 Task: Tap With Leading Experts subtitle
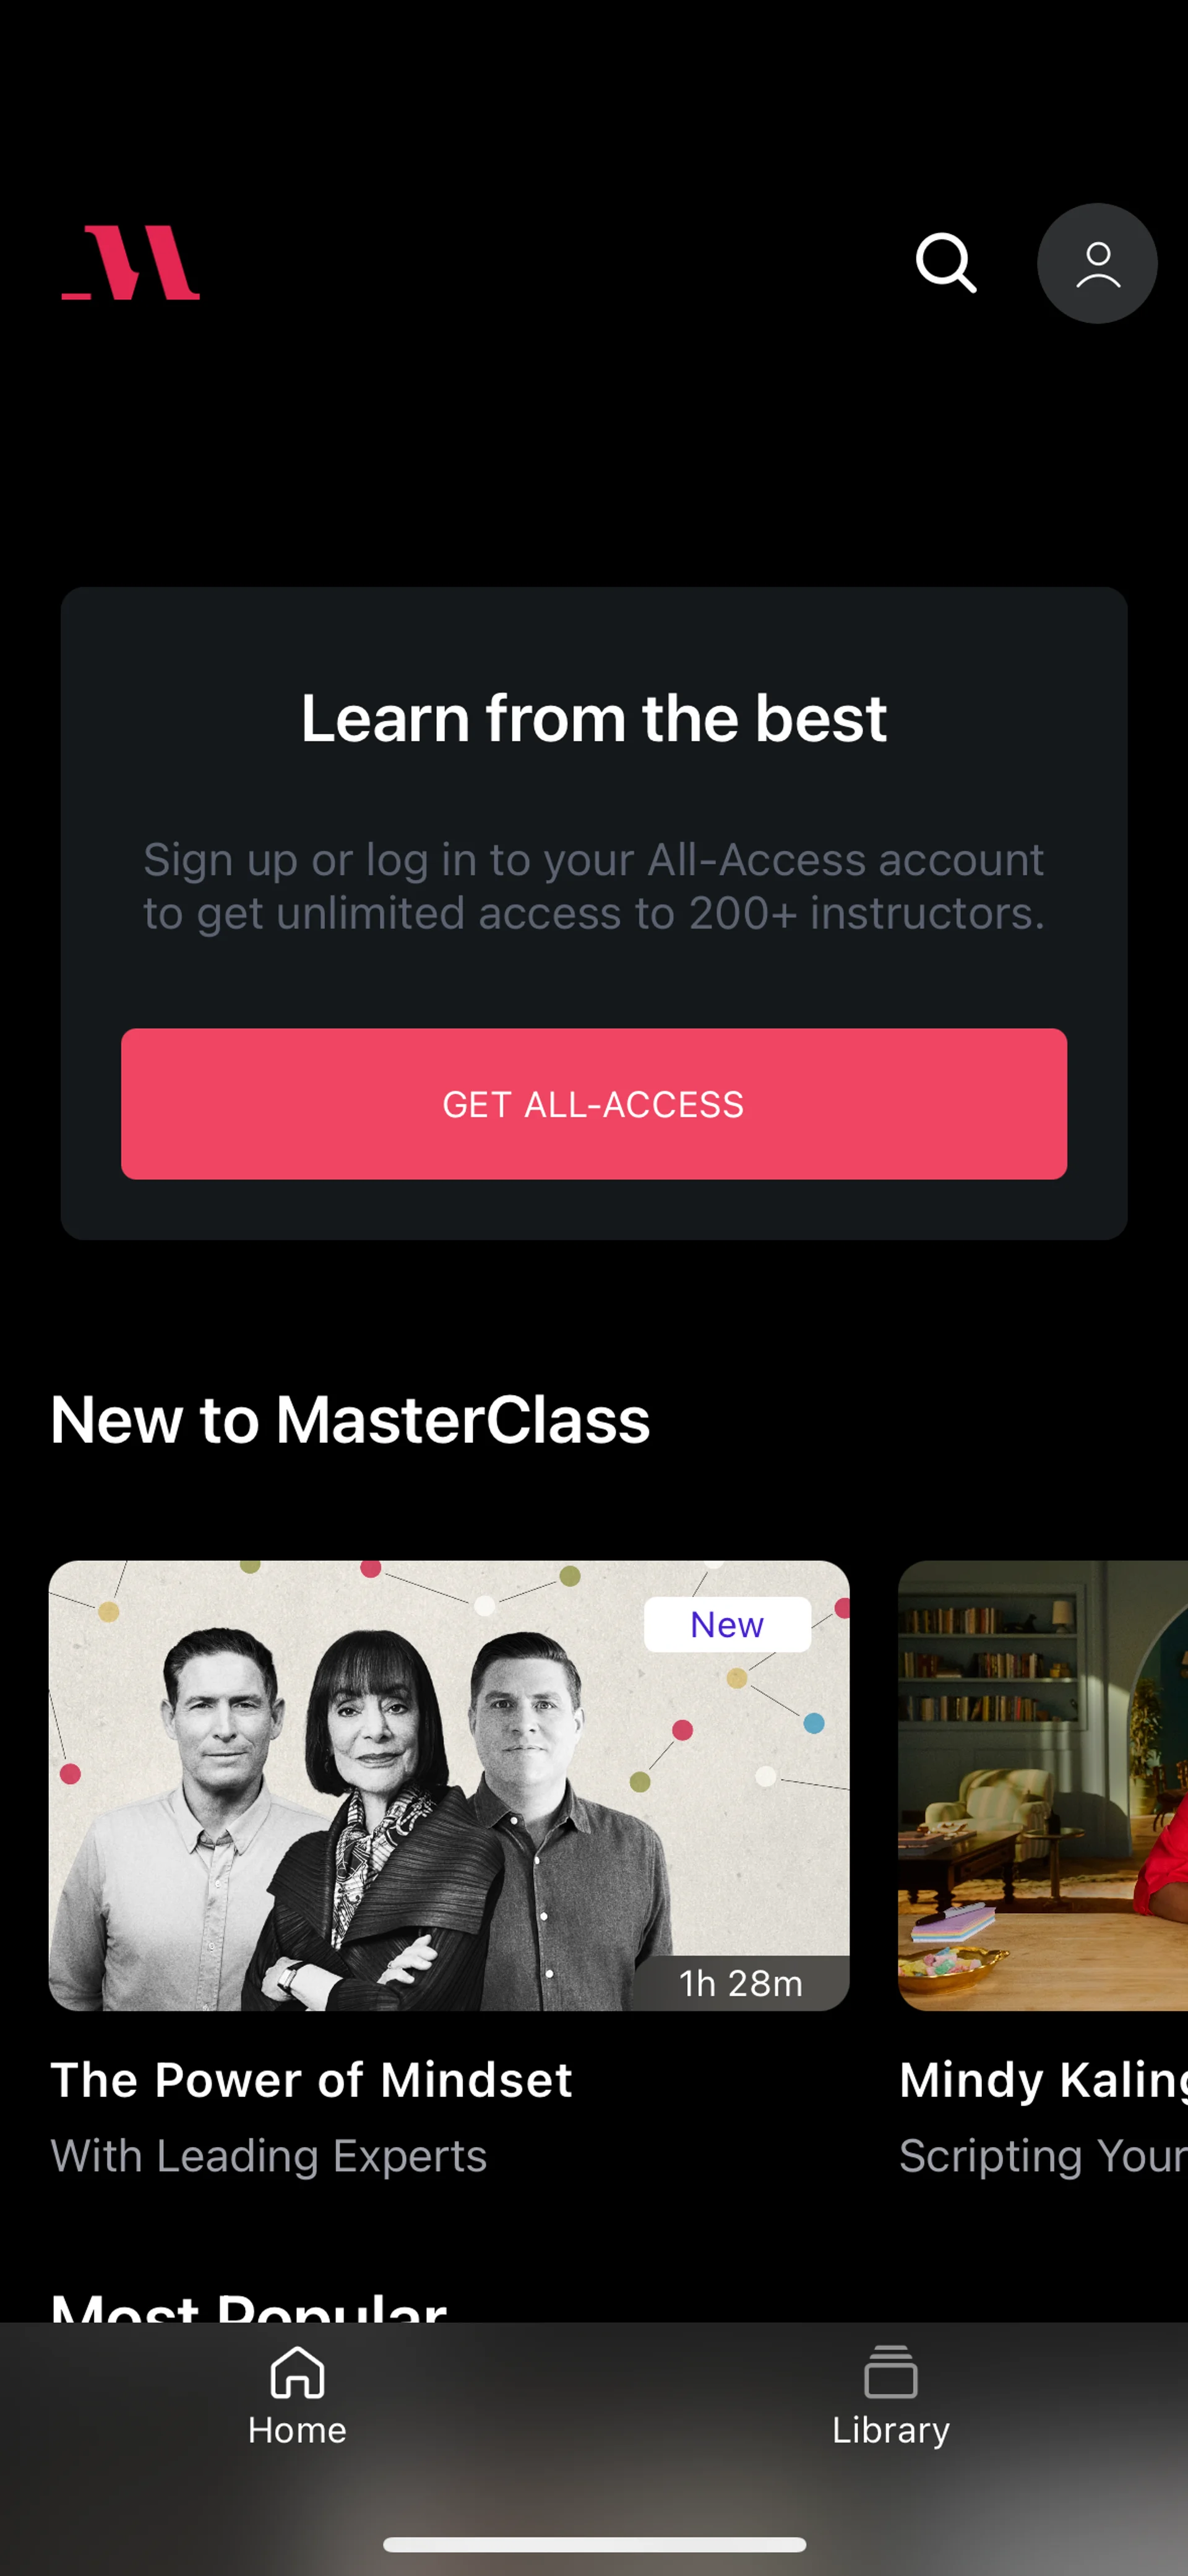(269, 2156)
